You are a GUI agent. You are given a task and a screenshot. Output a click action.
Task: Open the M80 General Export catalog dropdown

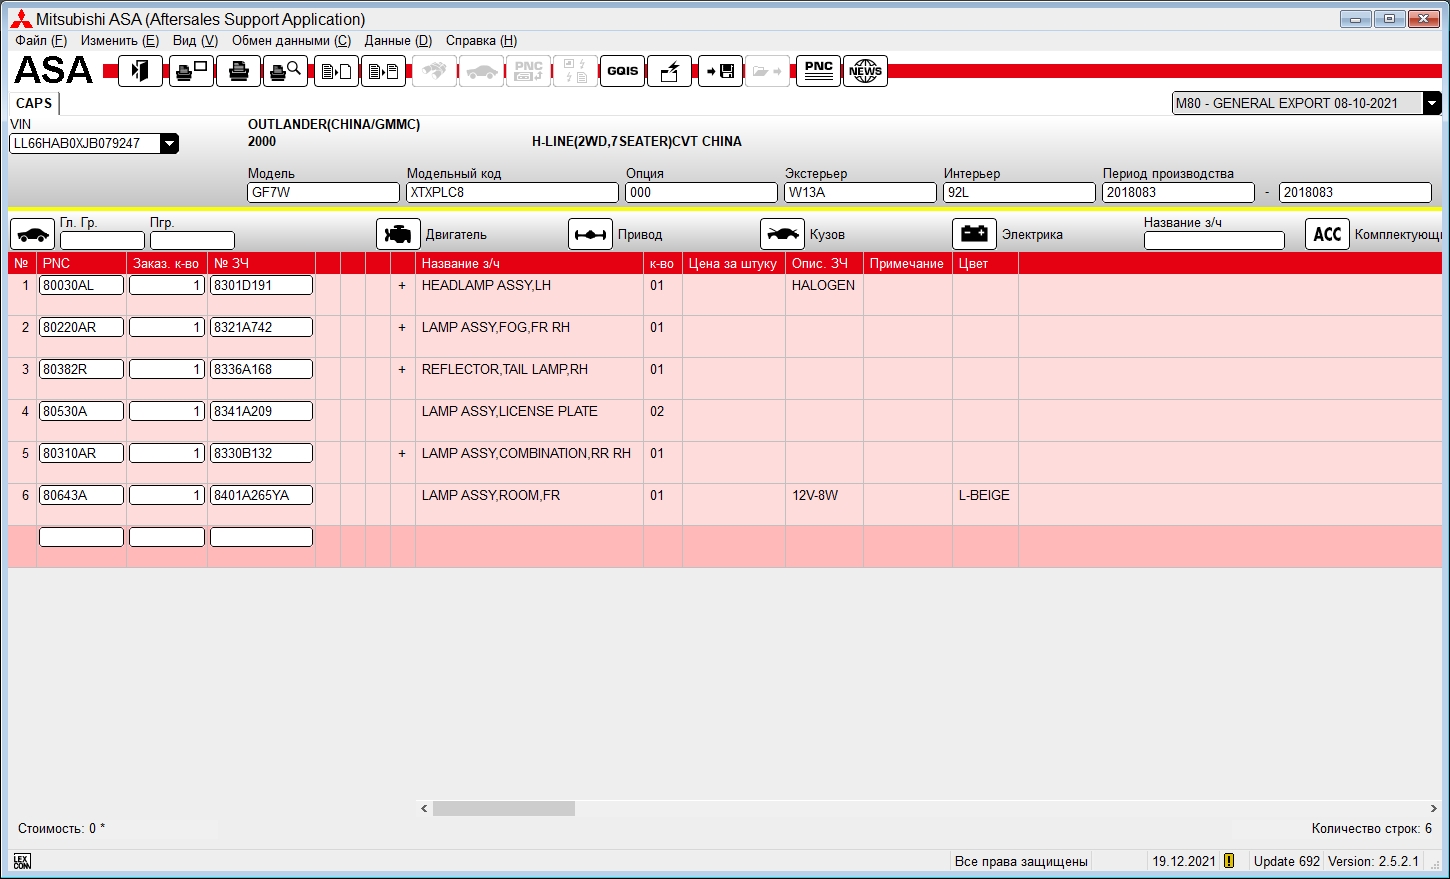pyautogui.click(x=1432, y=103)
